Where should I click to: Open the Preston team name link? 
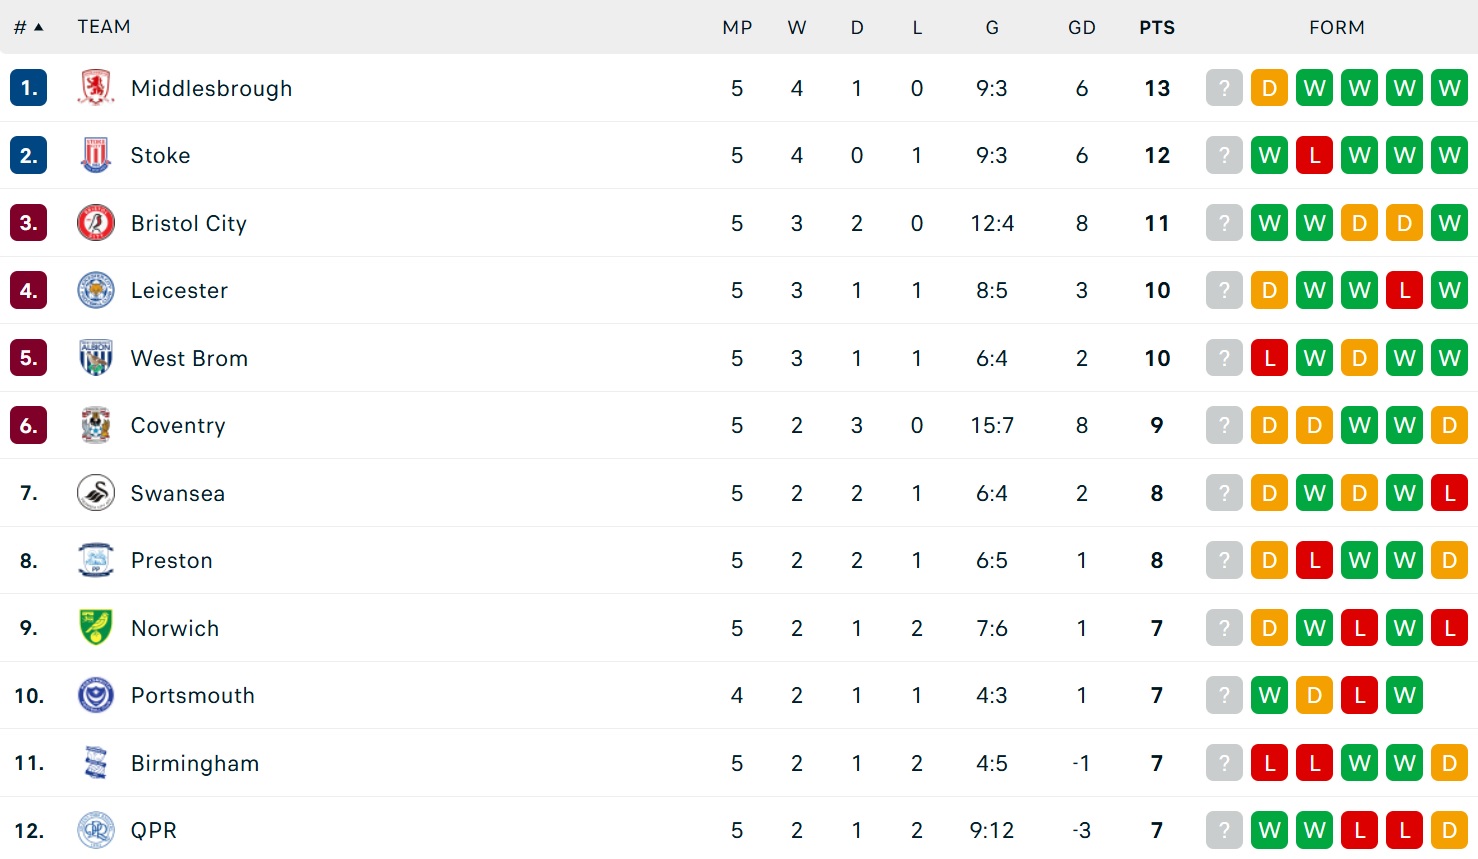pyautogui.click(x=172, y=560)
